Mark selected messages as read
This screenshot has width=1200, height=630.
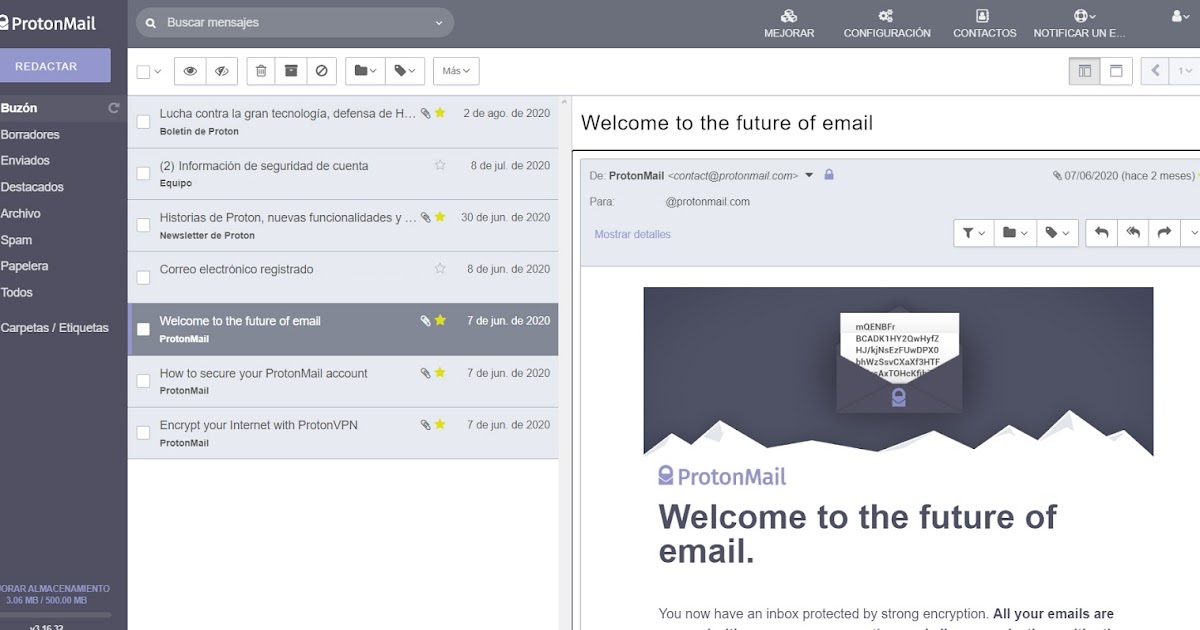190,71
